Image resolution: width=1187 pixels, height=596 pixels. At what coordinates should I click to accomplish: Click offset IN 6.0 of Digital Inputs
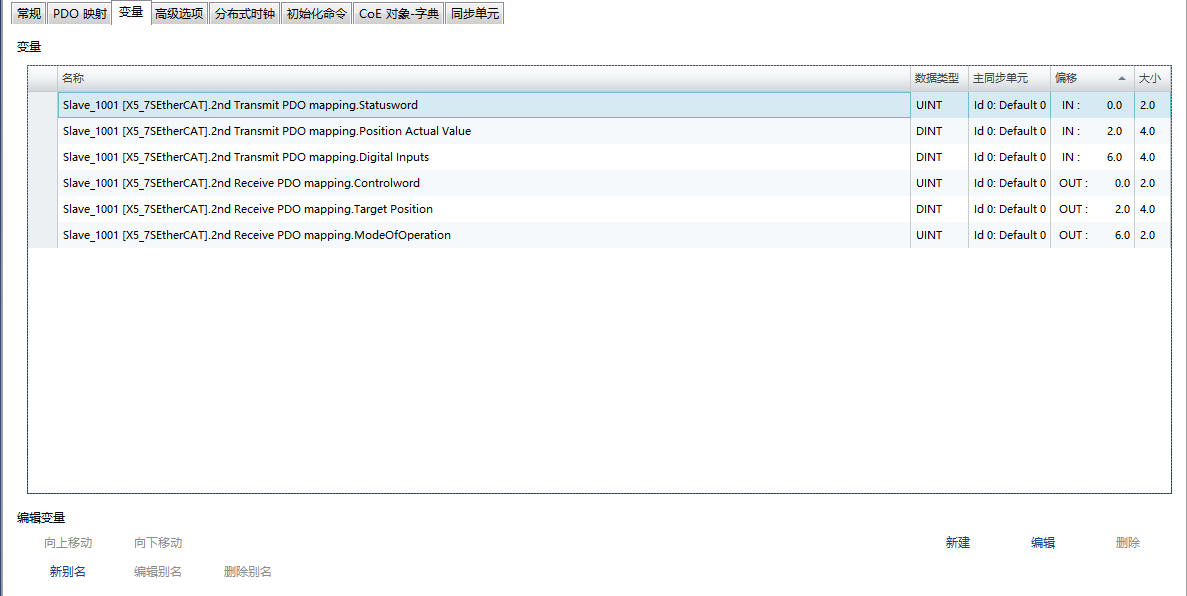tap(1092, 157)
